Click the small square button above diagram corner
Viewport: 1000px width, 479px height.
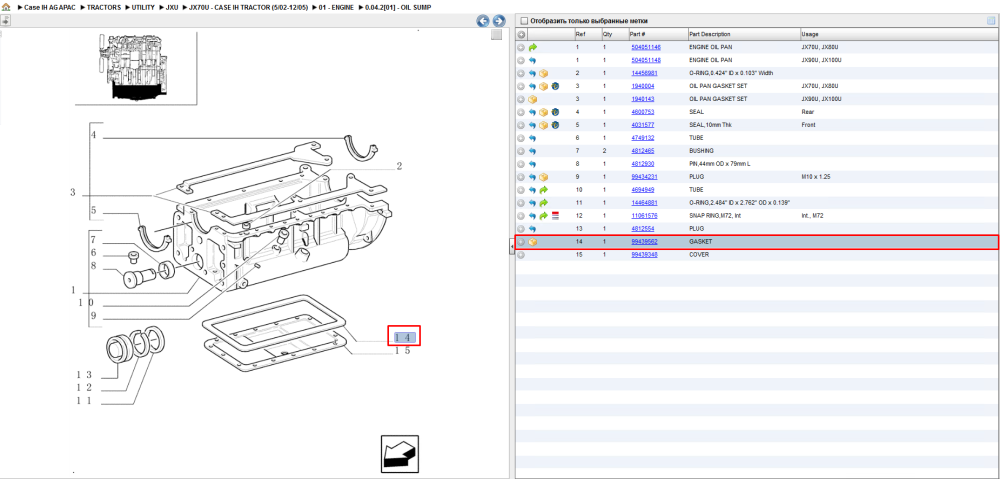[496, 35]
